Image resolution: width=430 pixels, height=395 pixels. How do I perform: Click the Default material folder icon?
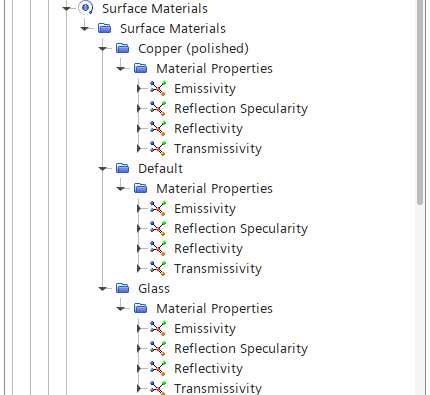(x=123, y=168)
